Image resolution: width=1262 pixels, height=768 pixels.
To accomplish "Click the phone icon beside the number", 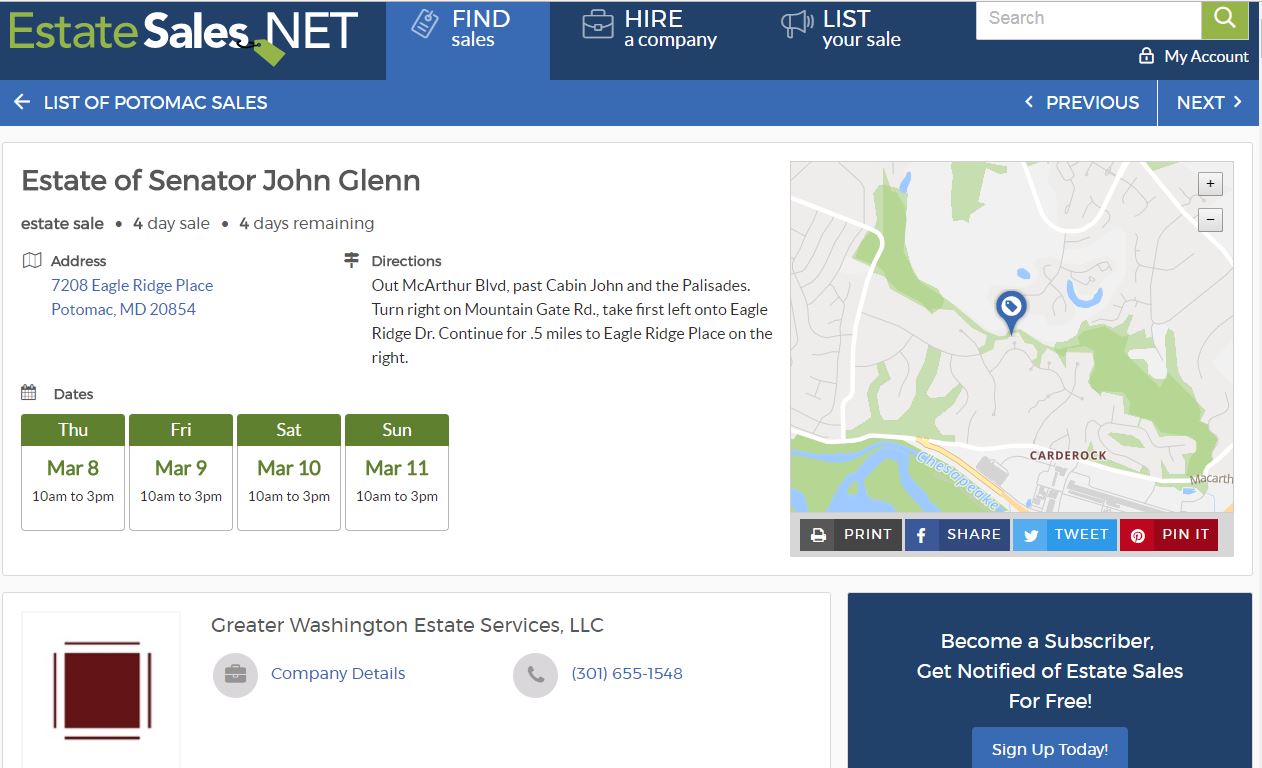I will [536, 674].
